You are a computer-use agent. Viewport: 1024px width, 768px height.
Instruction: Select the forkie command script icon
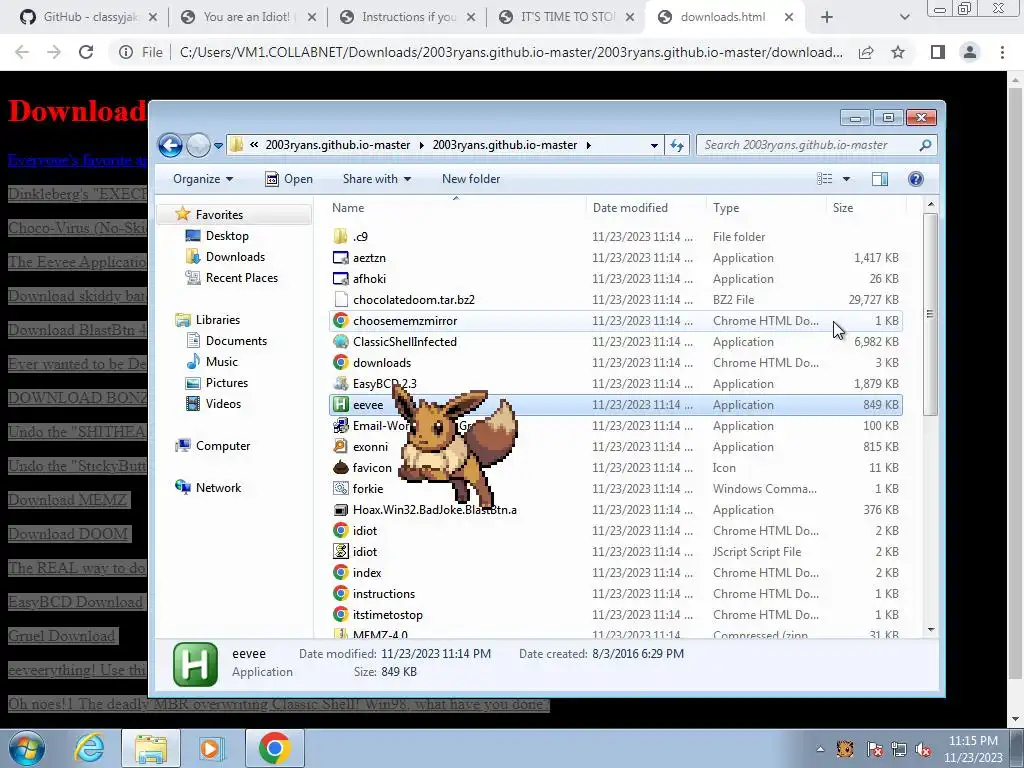[340, 488]
